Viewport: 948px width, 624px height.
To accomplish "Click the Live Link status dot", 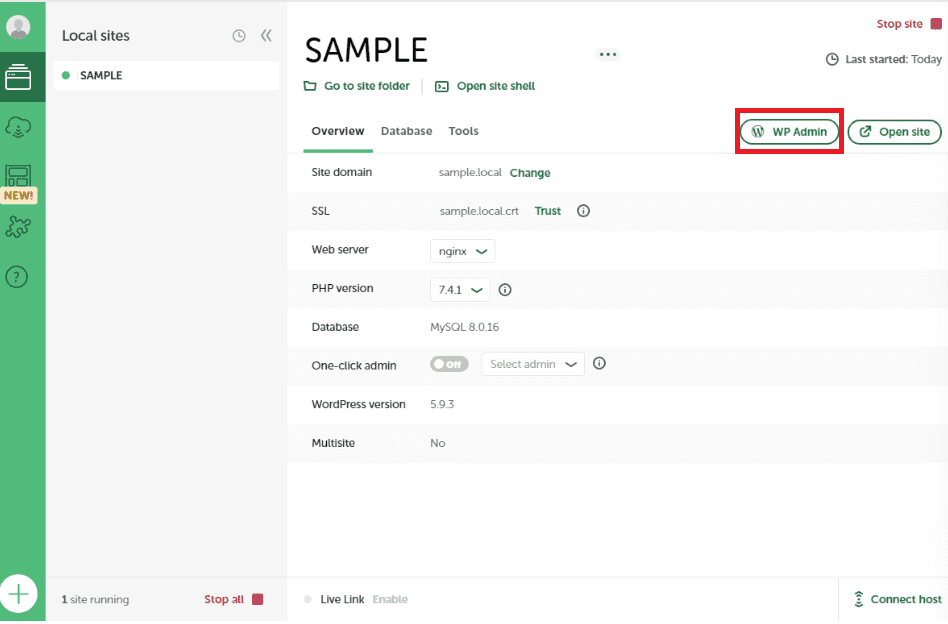I will [308, 599].
